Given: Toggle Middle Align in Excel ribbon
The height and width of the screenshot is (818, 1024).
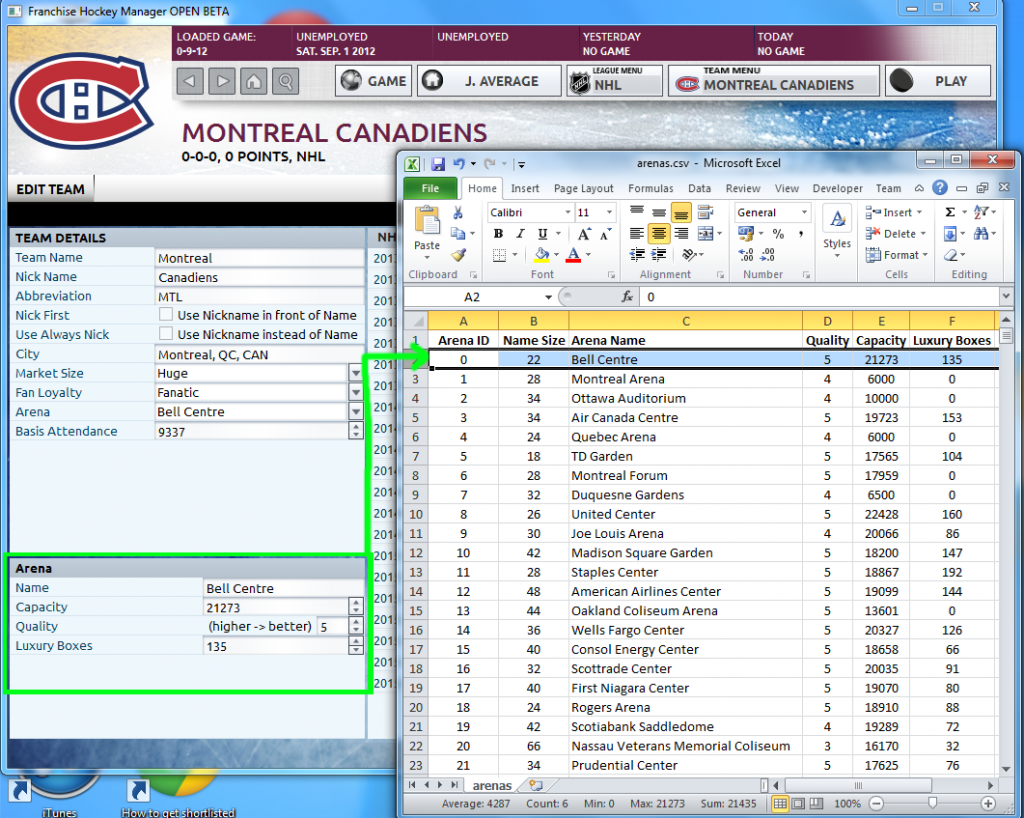Looking at the screenshot, I should pyautogui.click(x=659, y=212).
